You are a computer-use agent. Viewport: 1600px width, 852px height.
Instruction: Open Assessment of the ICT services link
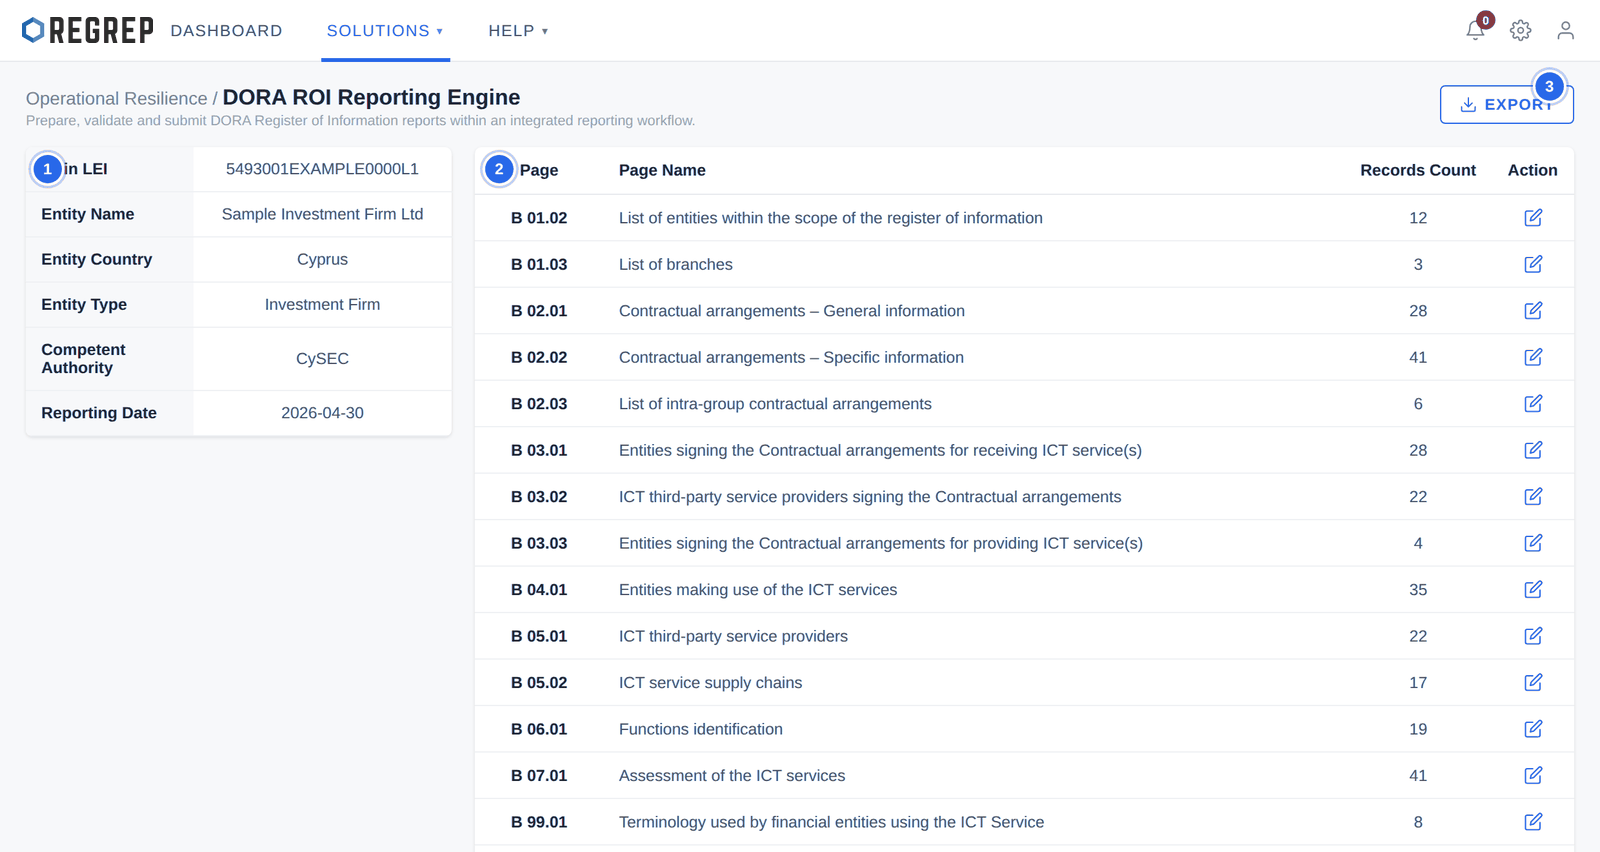click(732, 776)
